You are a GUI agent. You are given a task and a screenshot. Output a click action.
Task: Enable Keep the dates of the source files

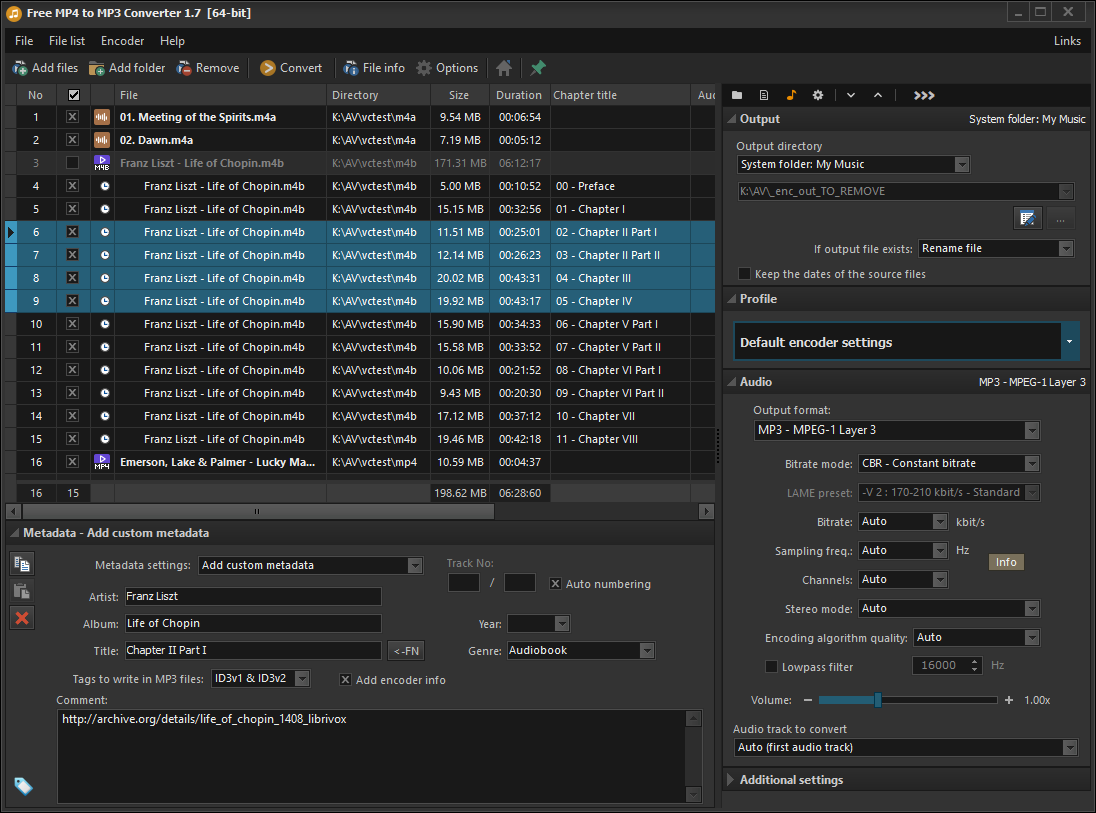744,274
